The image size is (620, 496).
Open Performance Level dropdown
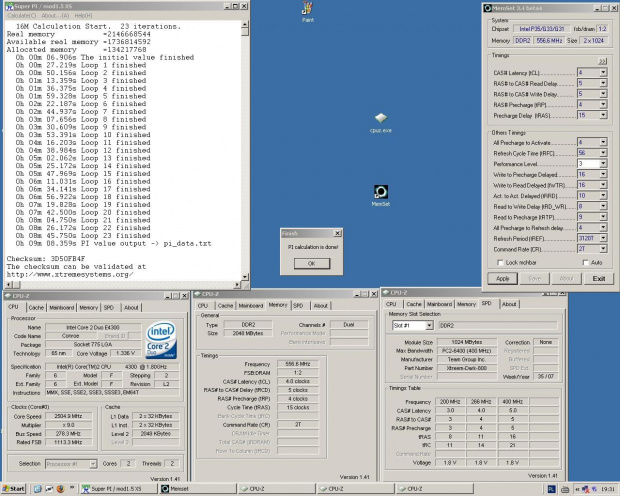coord(603,163)
